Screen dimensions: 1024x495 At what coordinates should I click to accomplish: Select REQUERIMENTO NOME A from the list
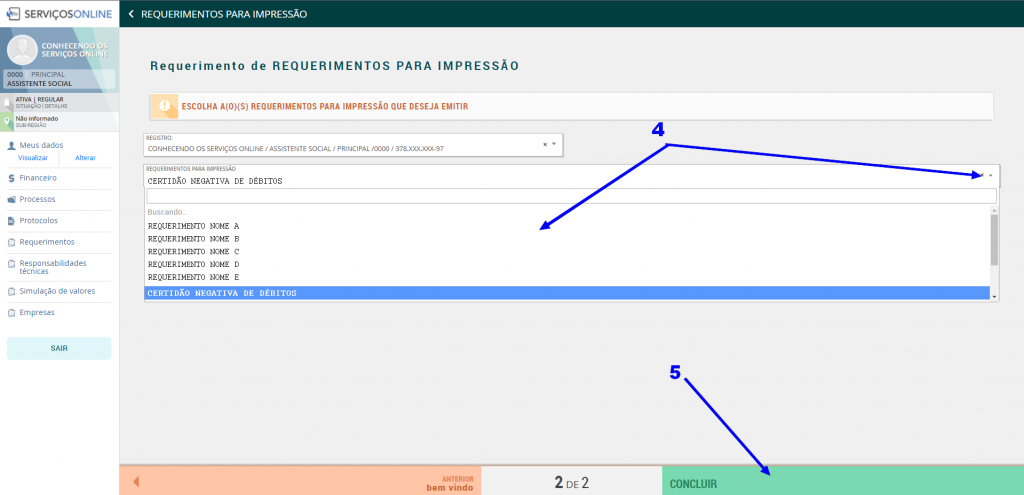point(193,226)
